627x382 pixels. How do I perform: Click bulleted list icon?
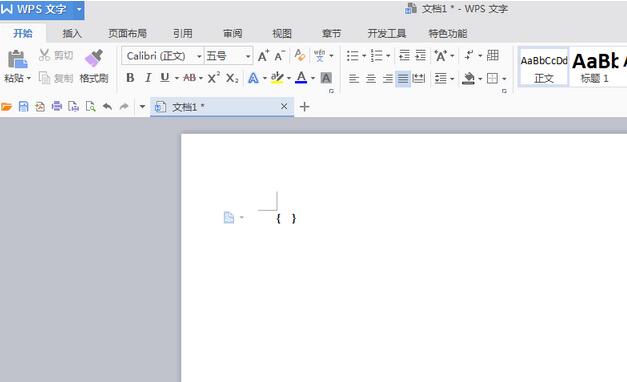coord(352,56)
